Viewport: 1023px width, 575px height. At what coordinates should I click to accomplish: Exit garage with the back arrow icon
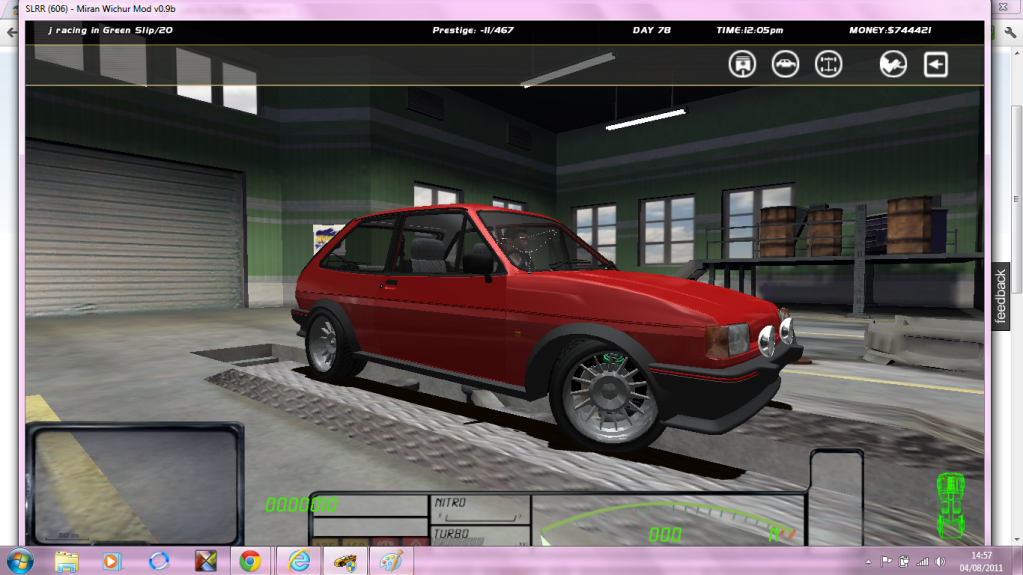pyautogui.click(x=936, y=64)
